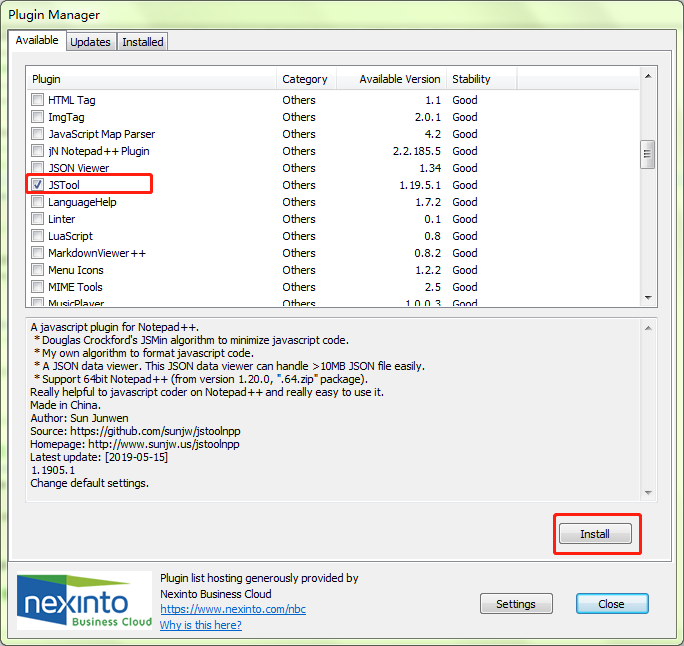Open plugin manager Settings
The image size is (684, 646).
(516, 604)
